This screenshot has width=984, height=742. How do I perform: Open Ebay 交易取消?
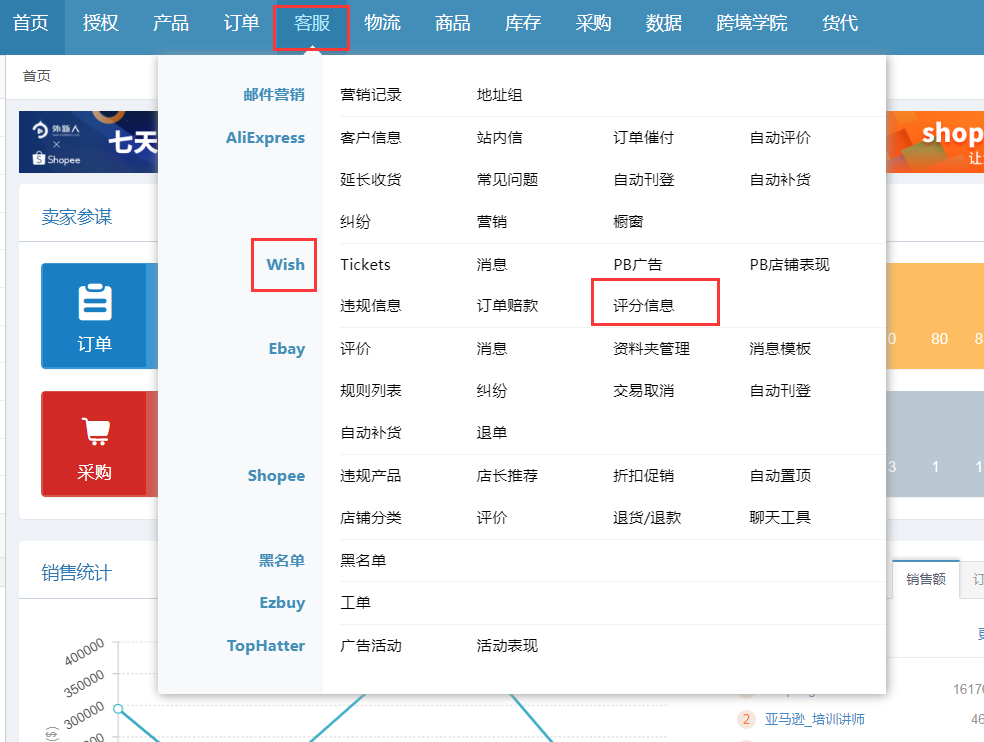coord(643,390)
